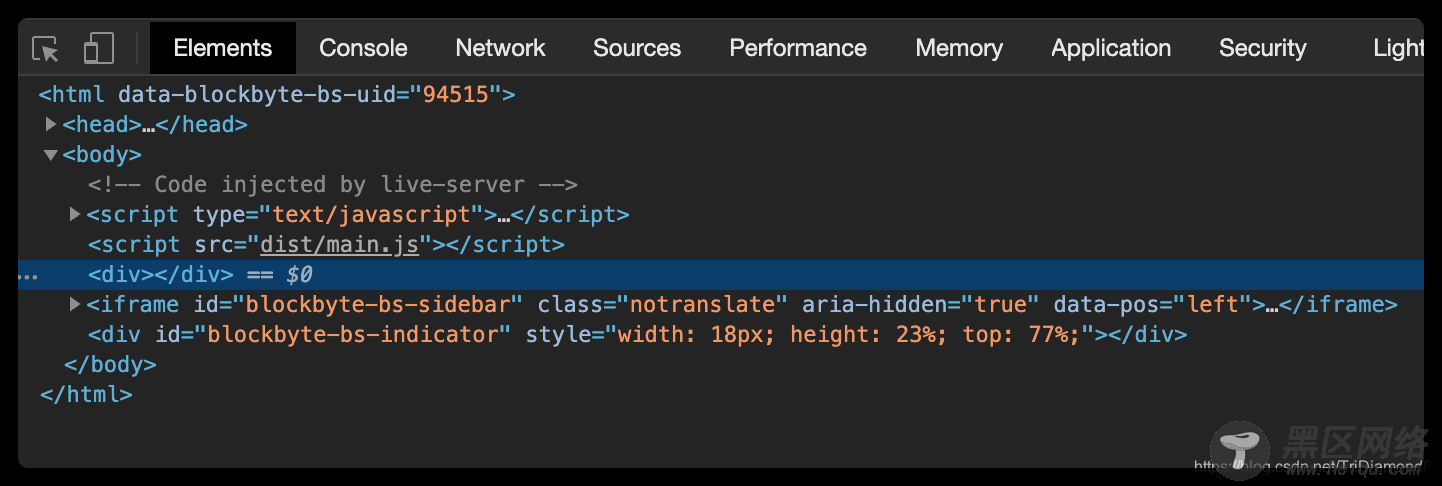Open the dist/main.js source link
Viewport: 1442px width, 486px height.
point(339,244)
